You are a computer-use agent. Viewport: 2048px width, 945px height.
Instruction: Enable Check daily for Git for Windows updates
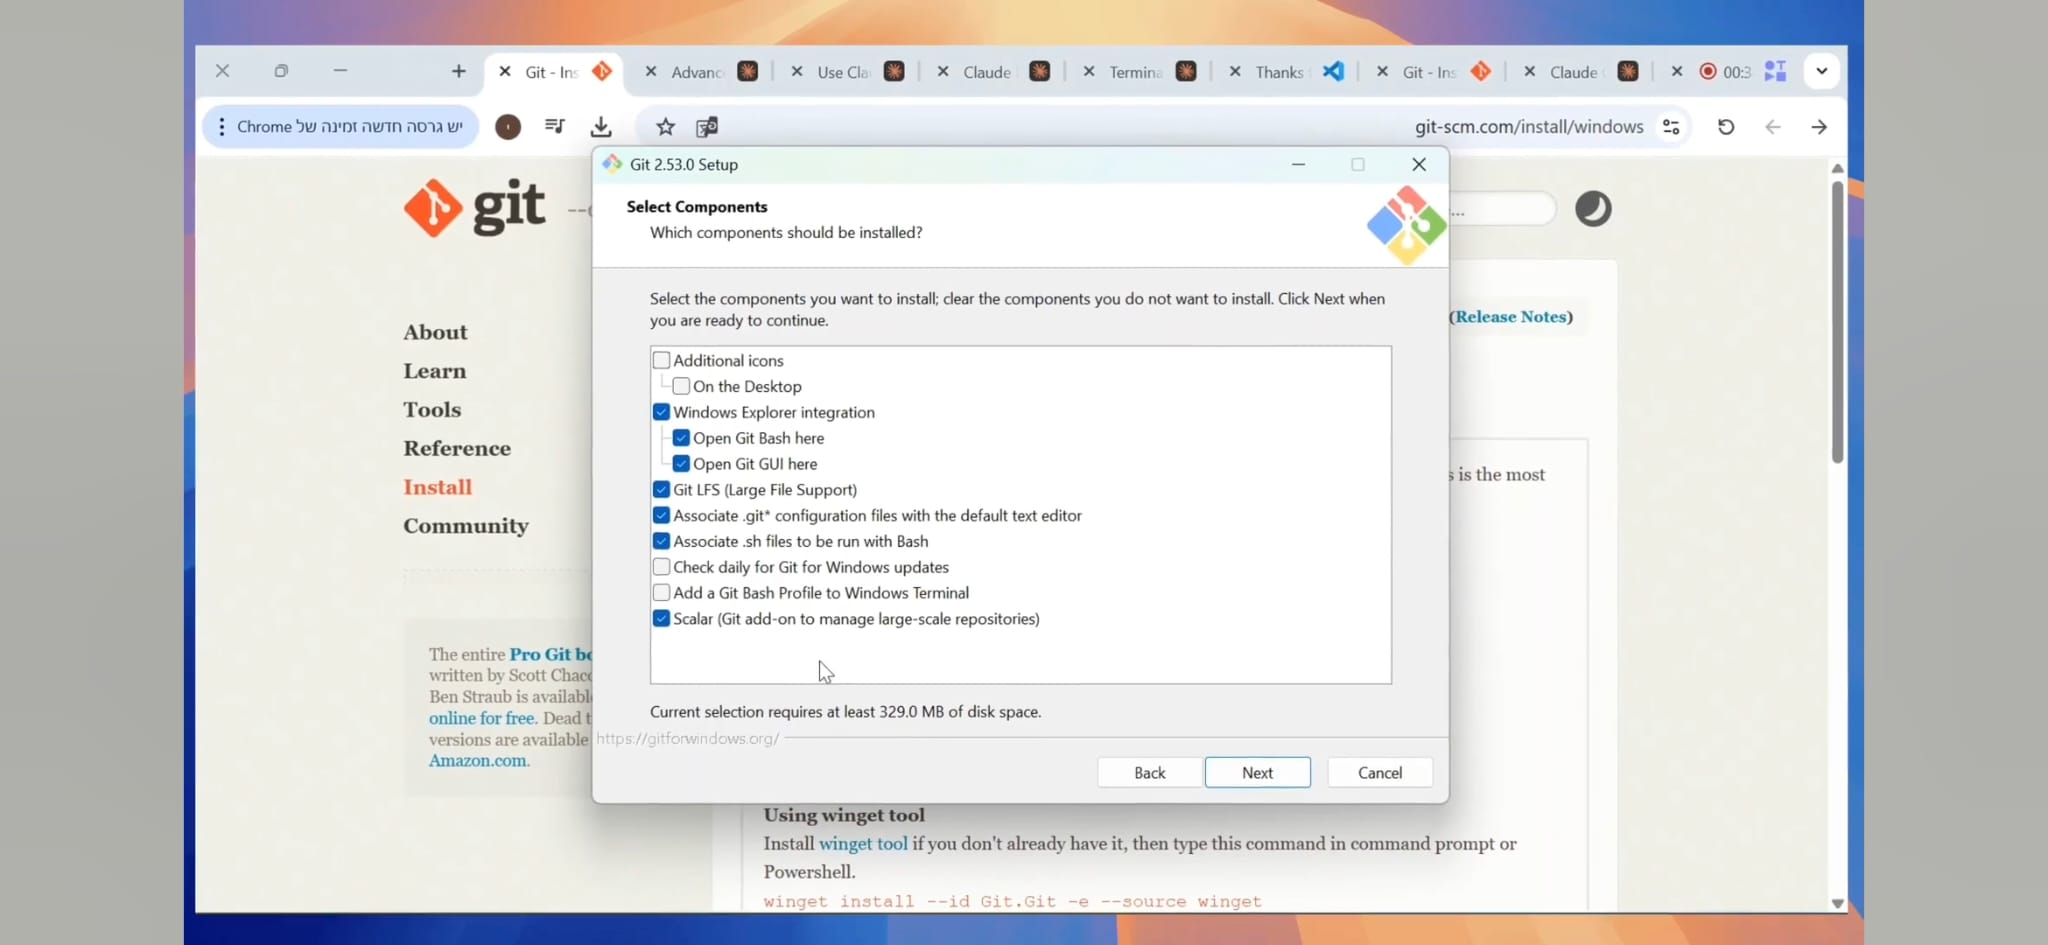coord(661,567)
